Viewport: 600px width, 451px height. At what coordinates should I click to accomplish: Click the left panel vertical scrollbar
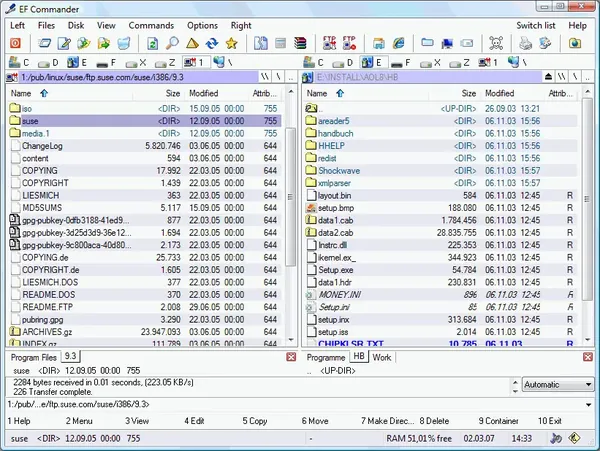tap(291, 216)
